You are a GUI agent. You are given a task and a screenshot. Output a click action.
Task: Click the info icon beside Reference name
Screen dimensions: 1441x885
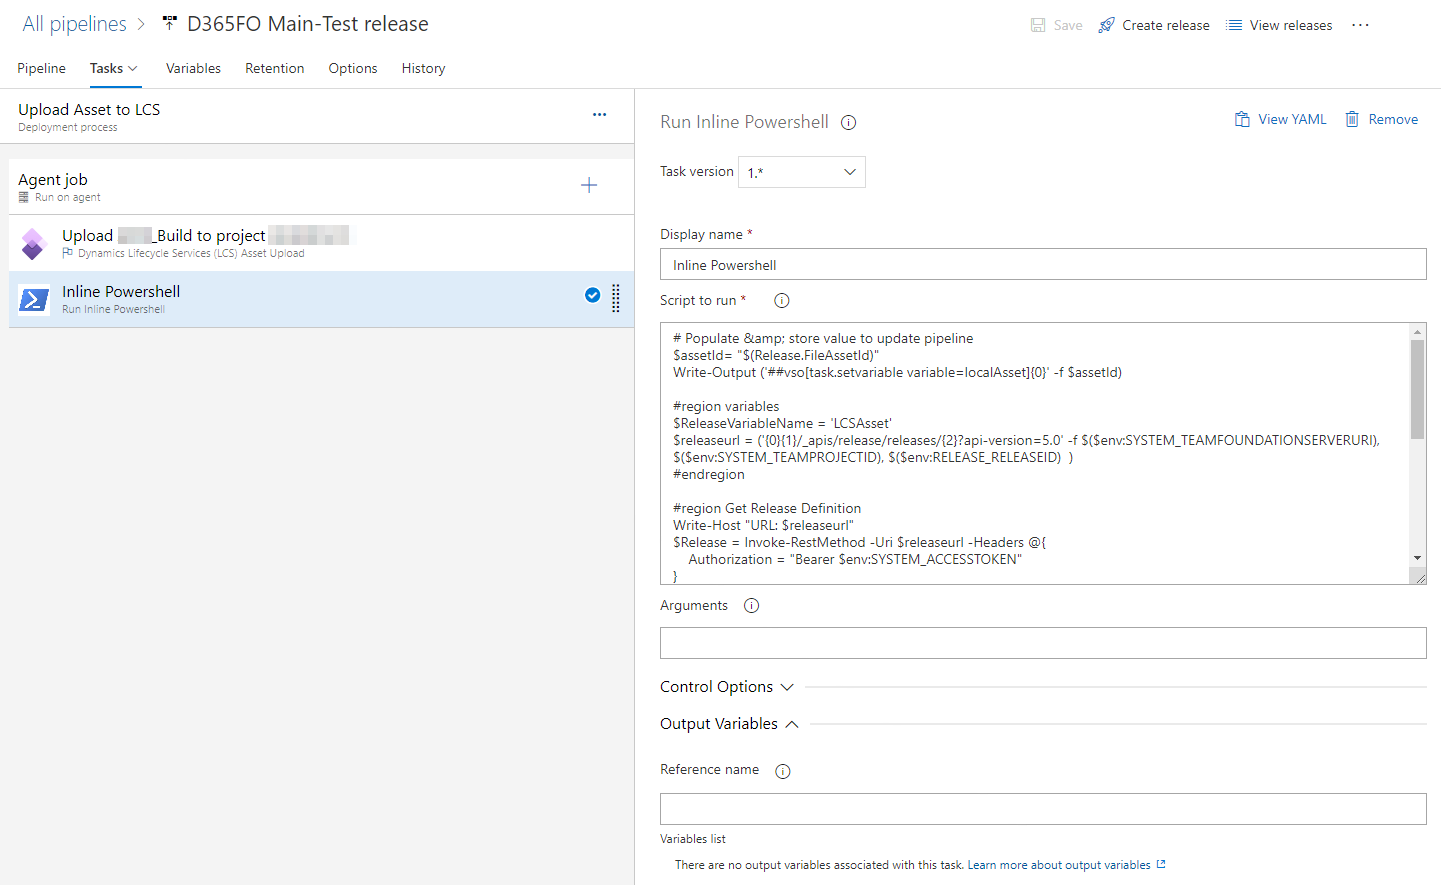(x=783, y=770)
